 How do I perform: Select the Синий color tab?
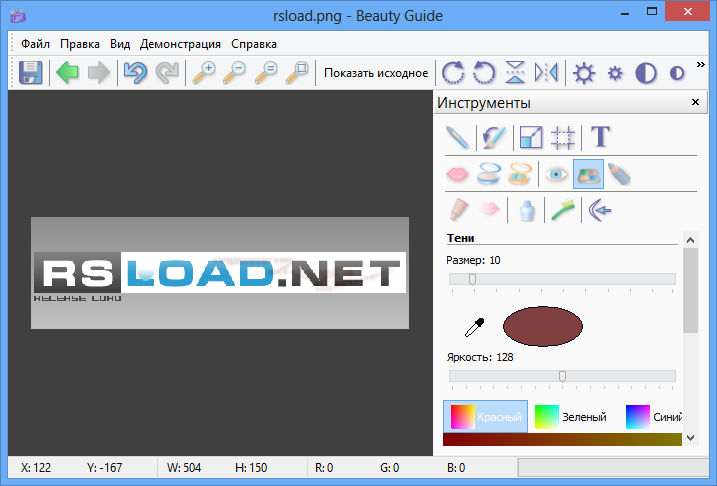[x=654, y=417]
